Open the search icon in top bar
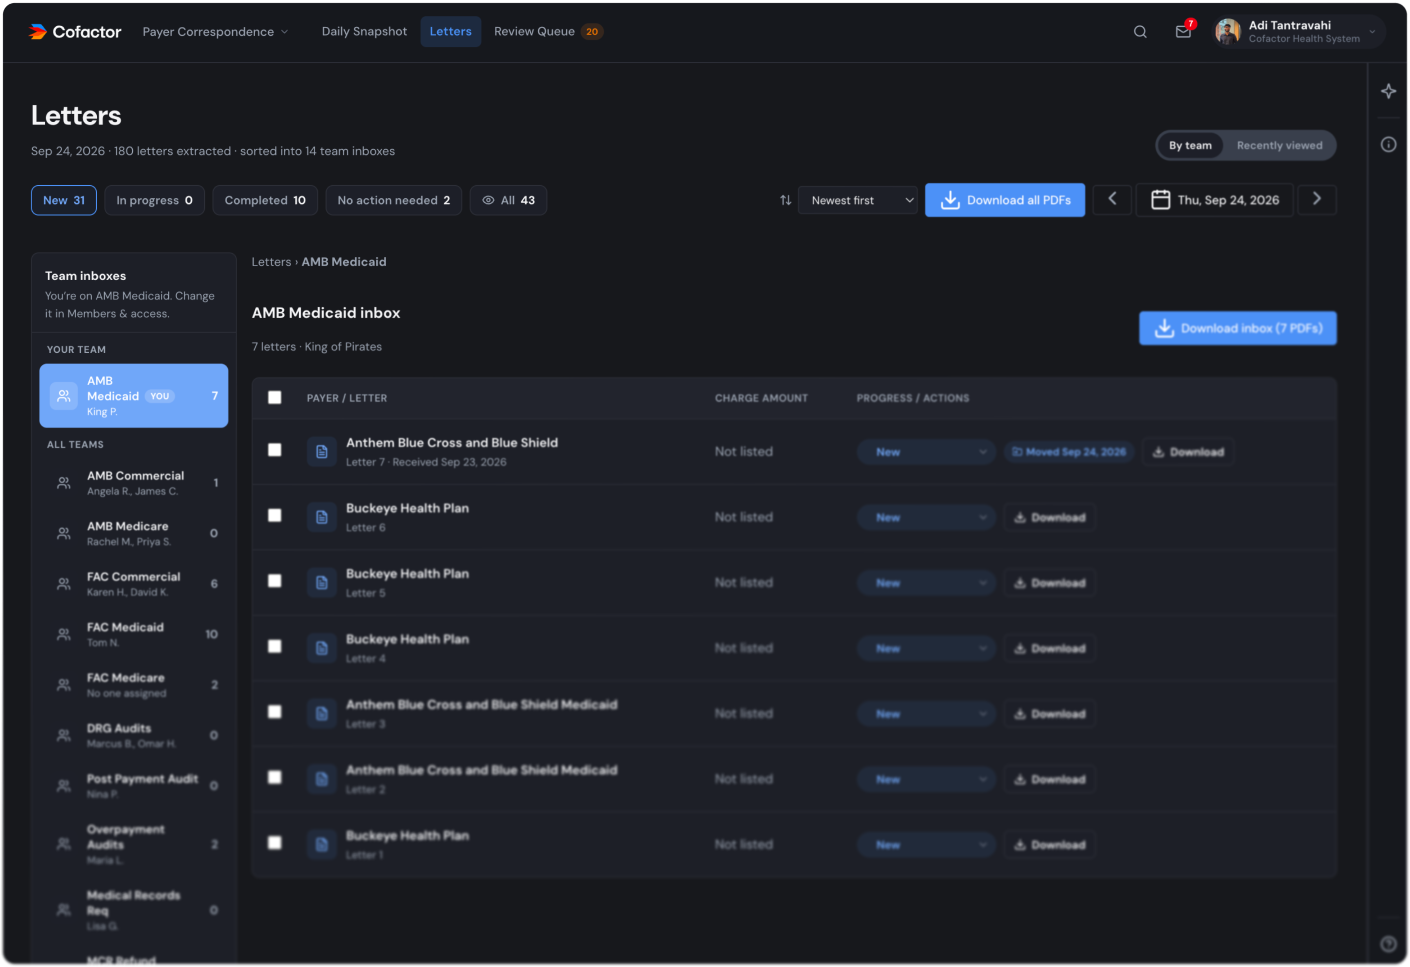This screenshot has width=1410, height=967. click(x=1140, y=32)
